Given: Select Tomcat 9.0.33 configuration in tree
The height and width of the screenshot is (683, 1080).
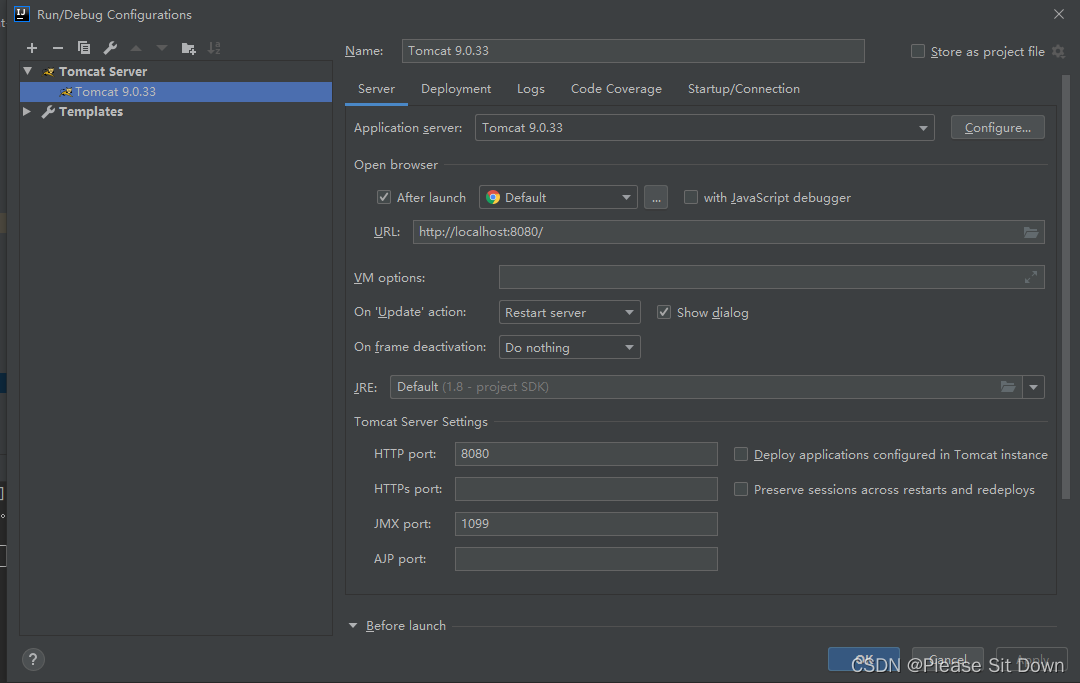Looking at the screenshot, I should pyautogui.click(x=176, y=92).
